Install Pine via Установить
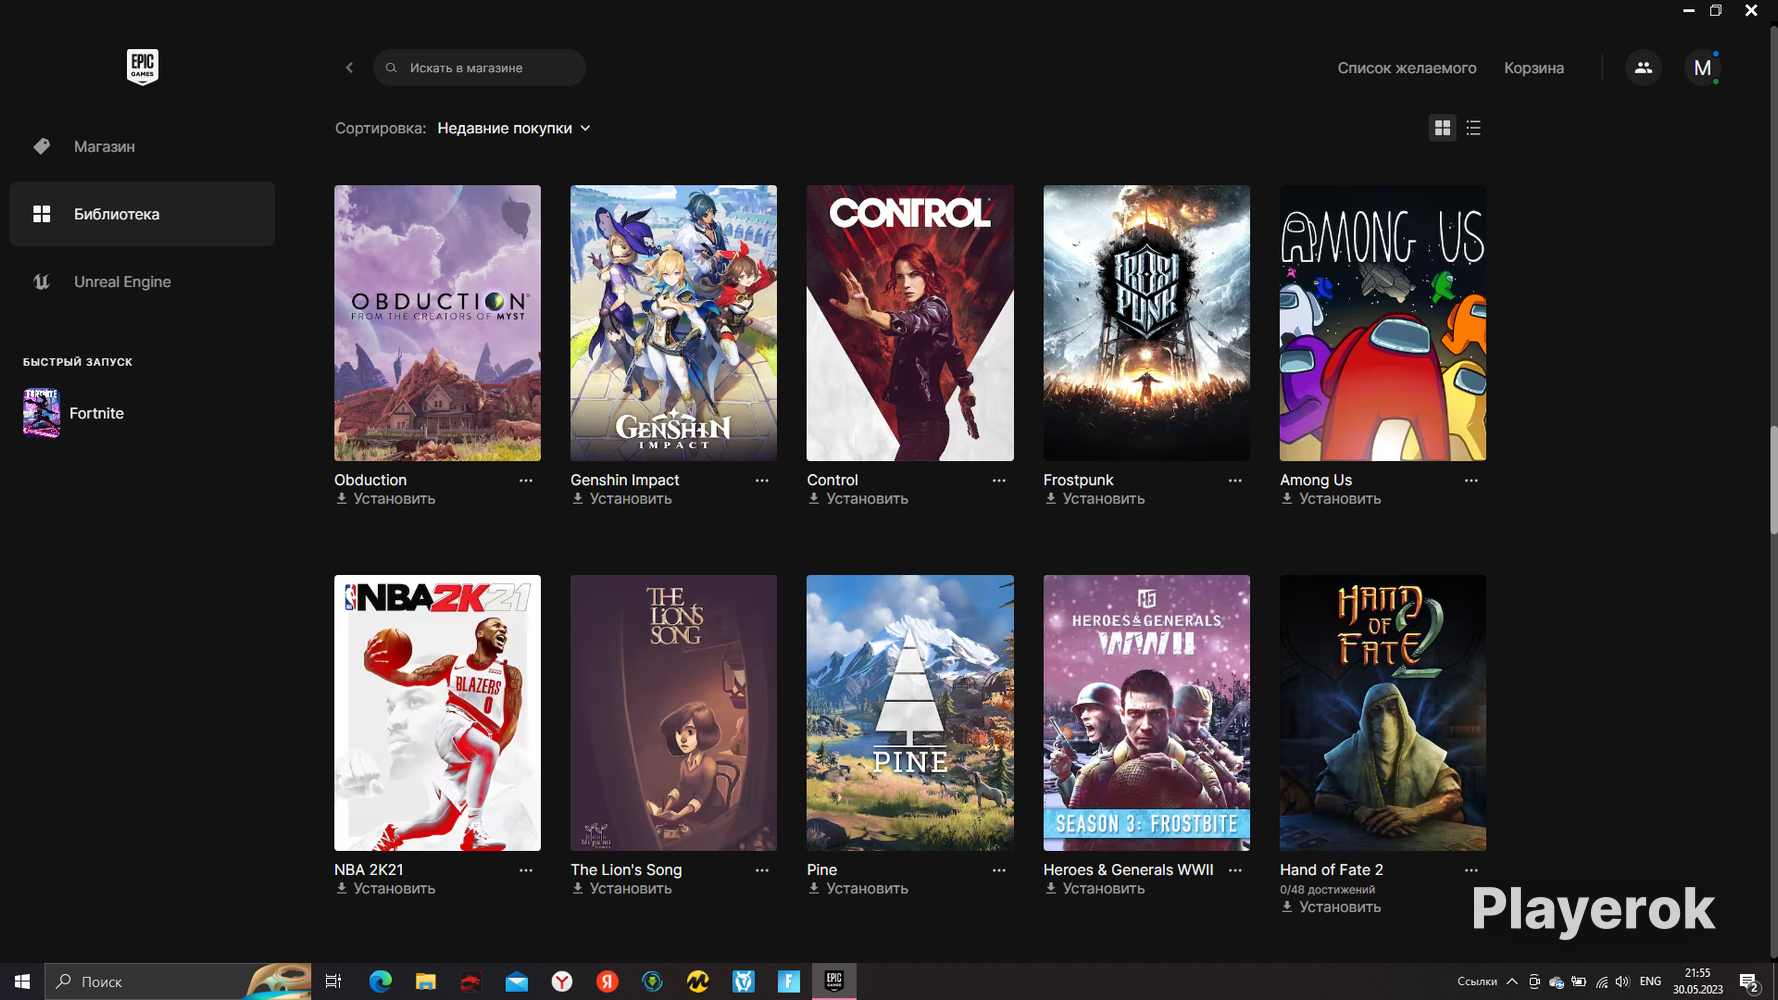 click(x=858, y=889)
